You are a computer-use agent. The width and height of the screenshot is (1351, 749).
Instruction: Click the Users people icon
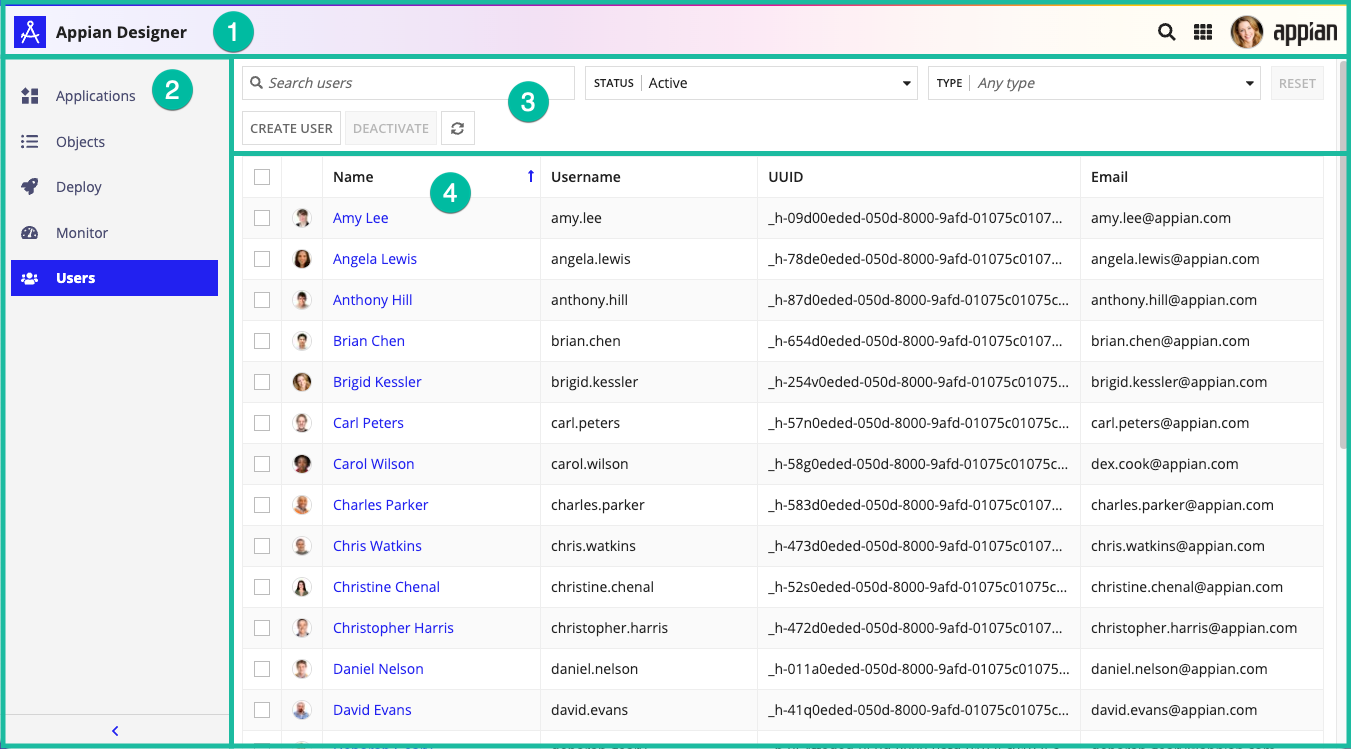(30, 278)
